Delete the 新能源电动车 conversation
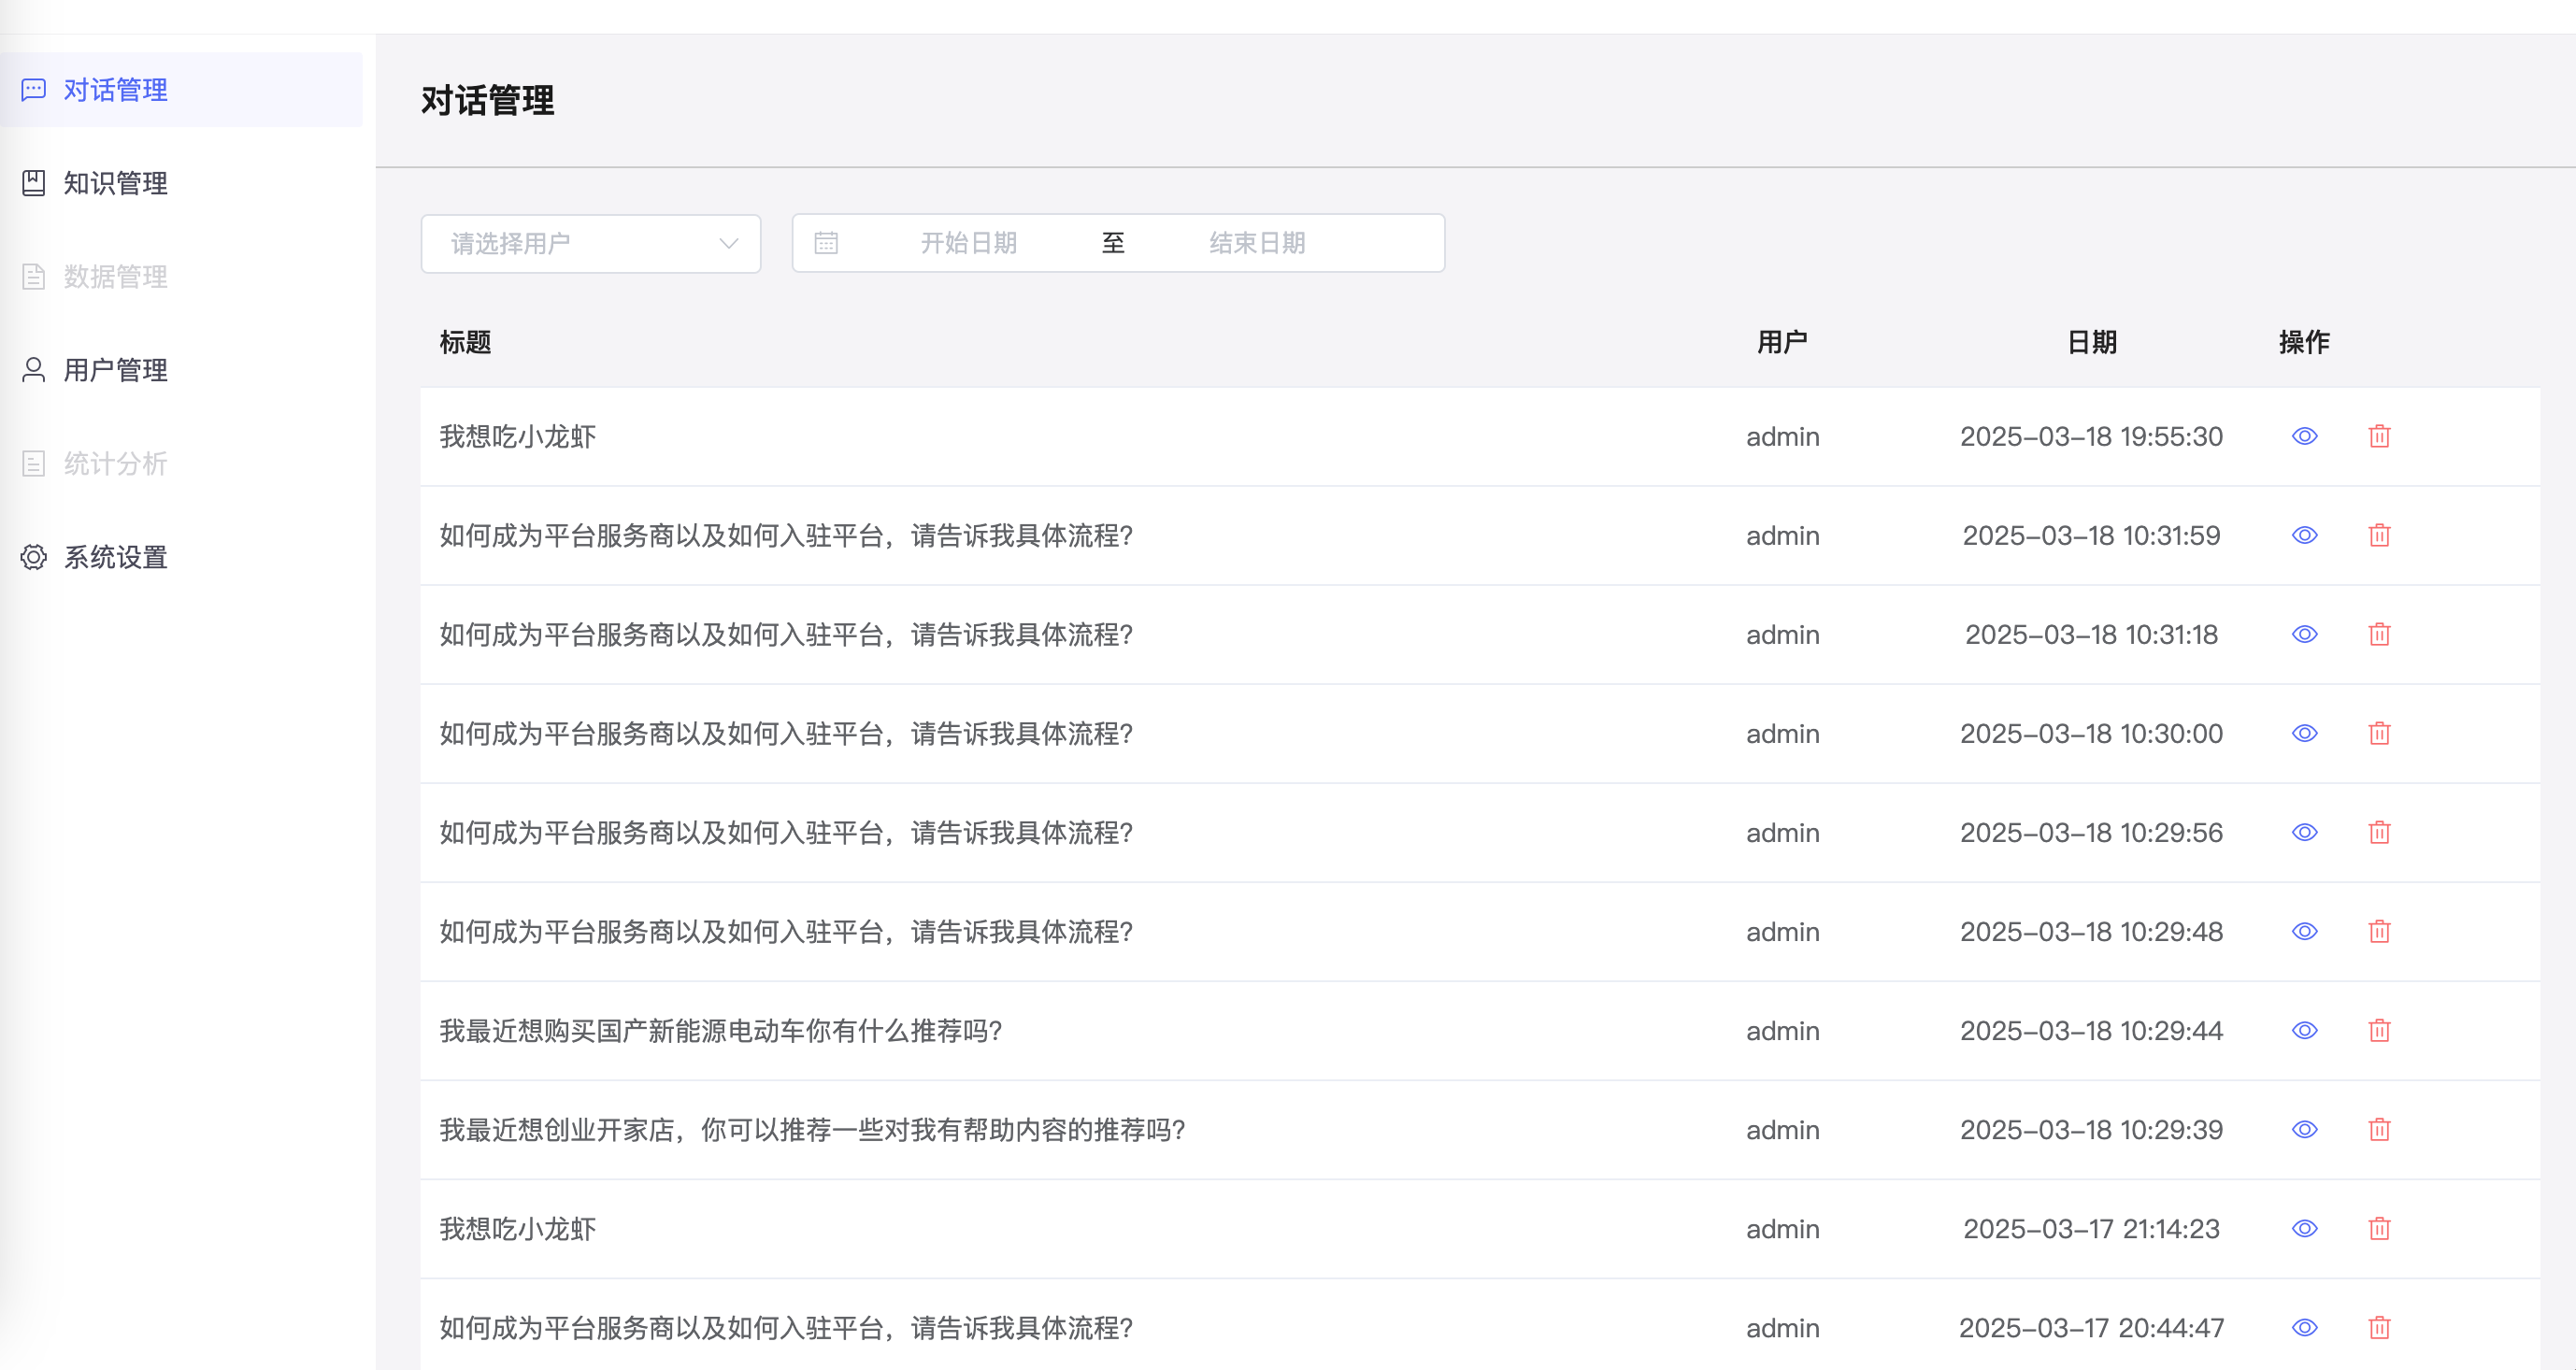2576x1370 pixels. click(x=2379, y=1030)
